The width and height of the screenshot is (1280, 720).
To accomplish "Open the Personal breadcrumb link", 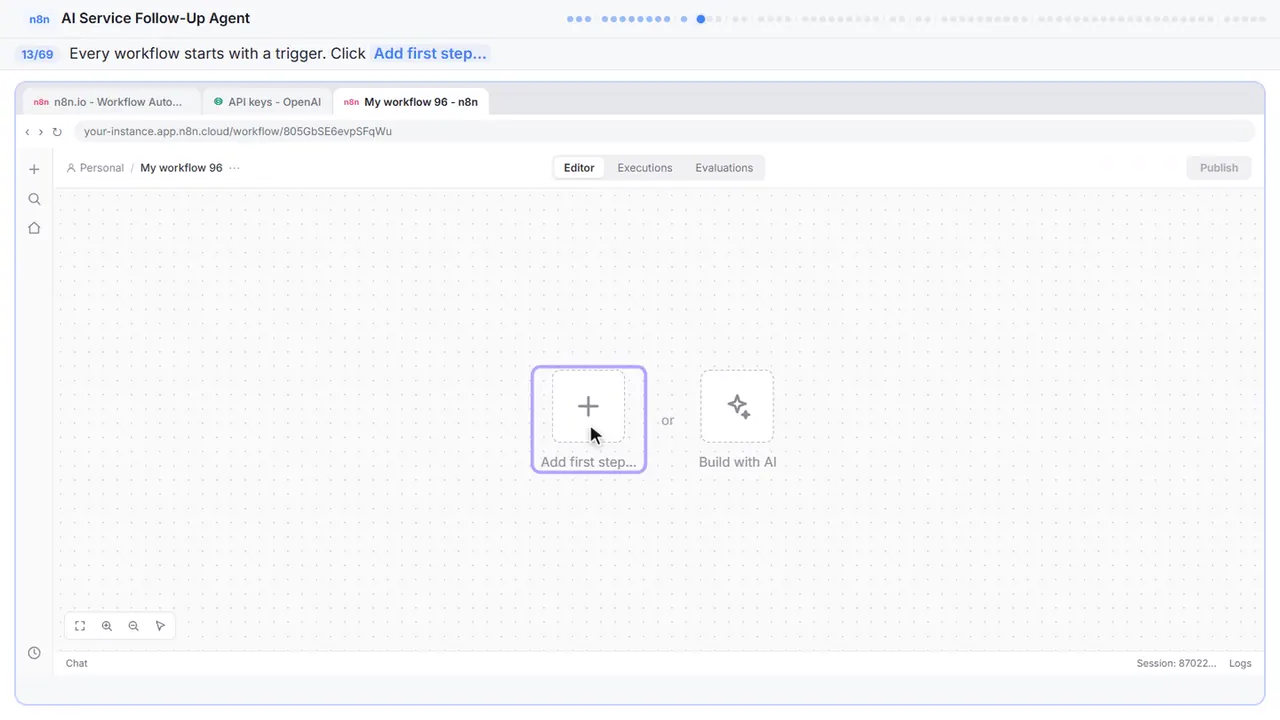I will pyautogui.click(x=95, y=168).
